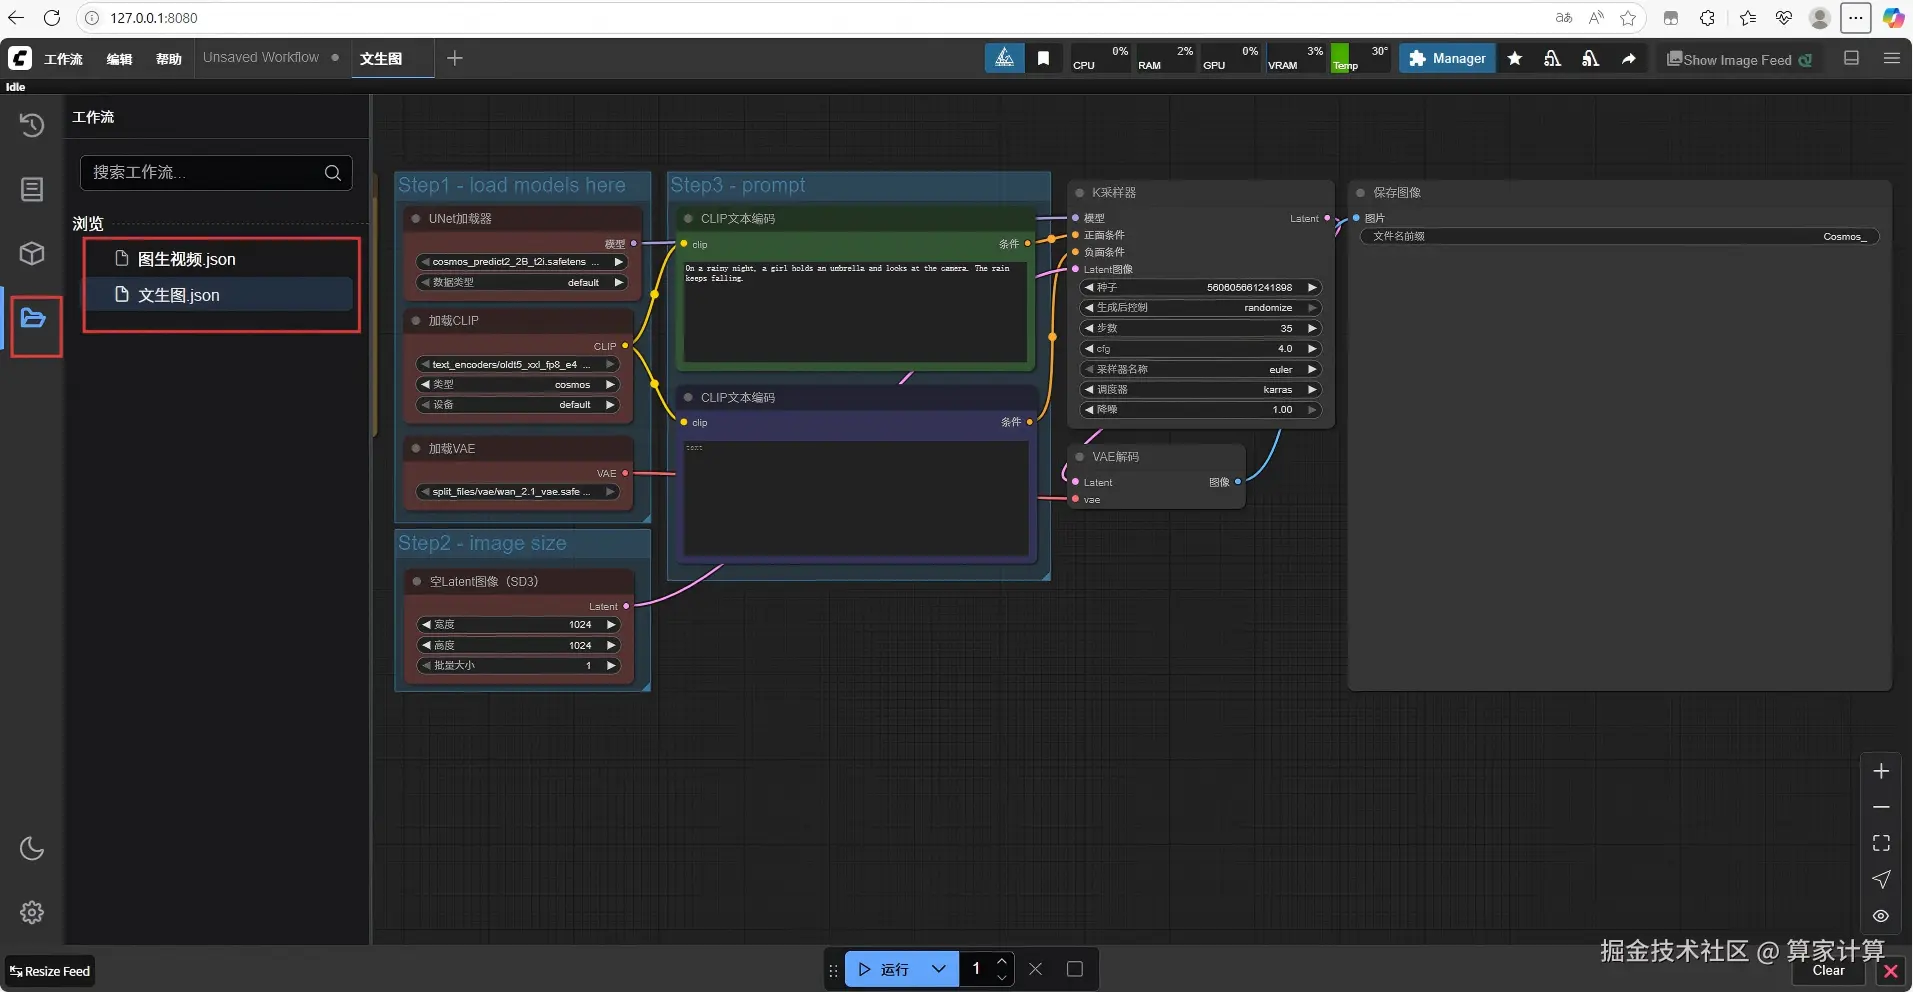Screen dimensions: 1913x992
Task: Switch to the Unsaved Workflow tab
Action: [261, 58]
